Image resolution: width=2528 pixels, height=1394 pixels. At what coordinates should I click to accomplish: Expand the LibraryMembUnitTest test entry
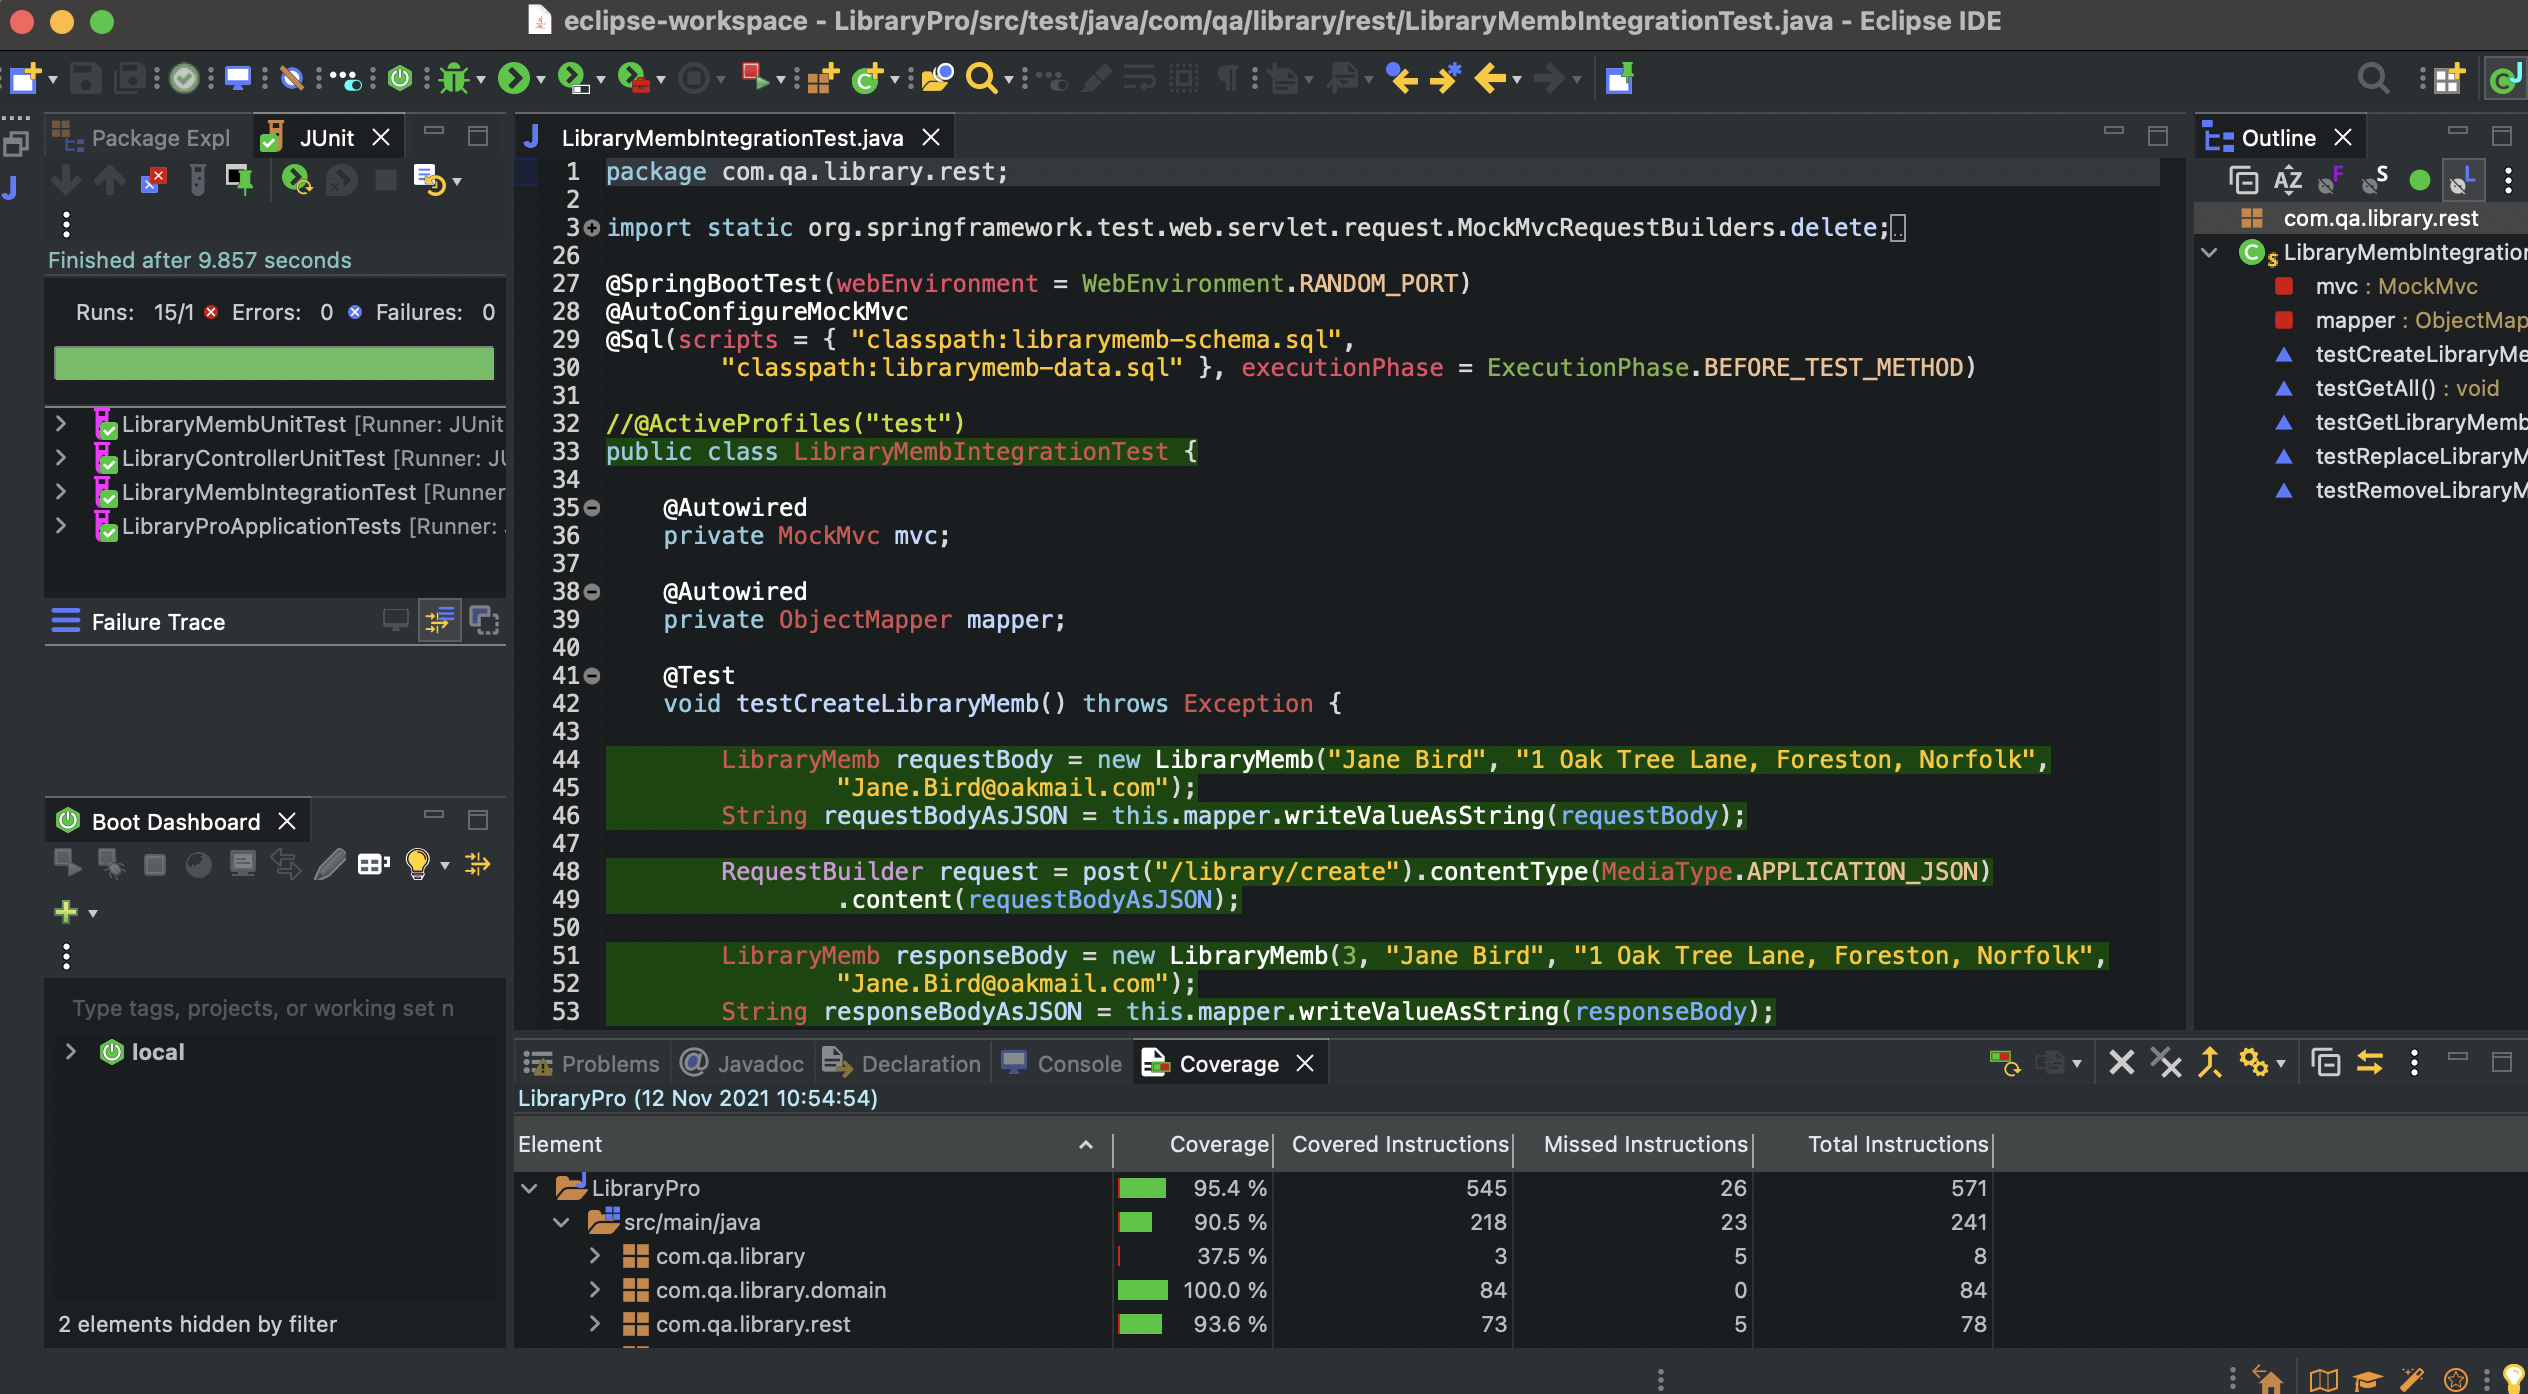(62, 424)
